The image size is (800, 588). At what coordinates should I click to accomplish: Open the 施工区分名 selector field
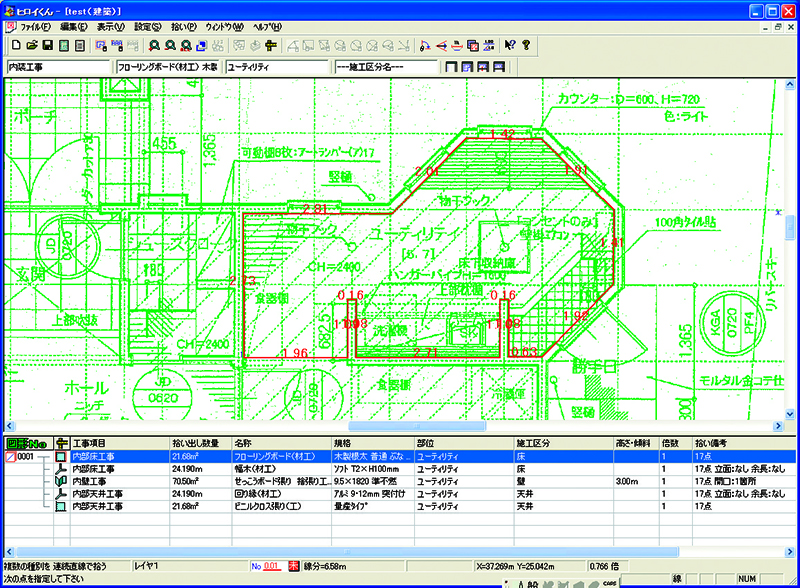pyautogui.click(x=385, y=67)
